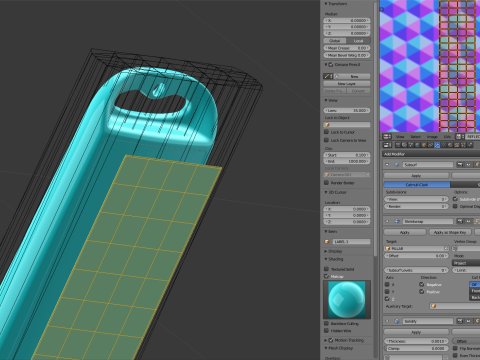The image size is (480, 360).
Task: Uncheck Positive direction in Shrinkwrap
Action: tap(422, 292)
